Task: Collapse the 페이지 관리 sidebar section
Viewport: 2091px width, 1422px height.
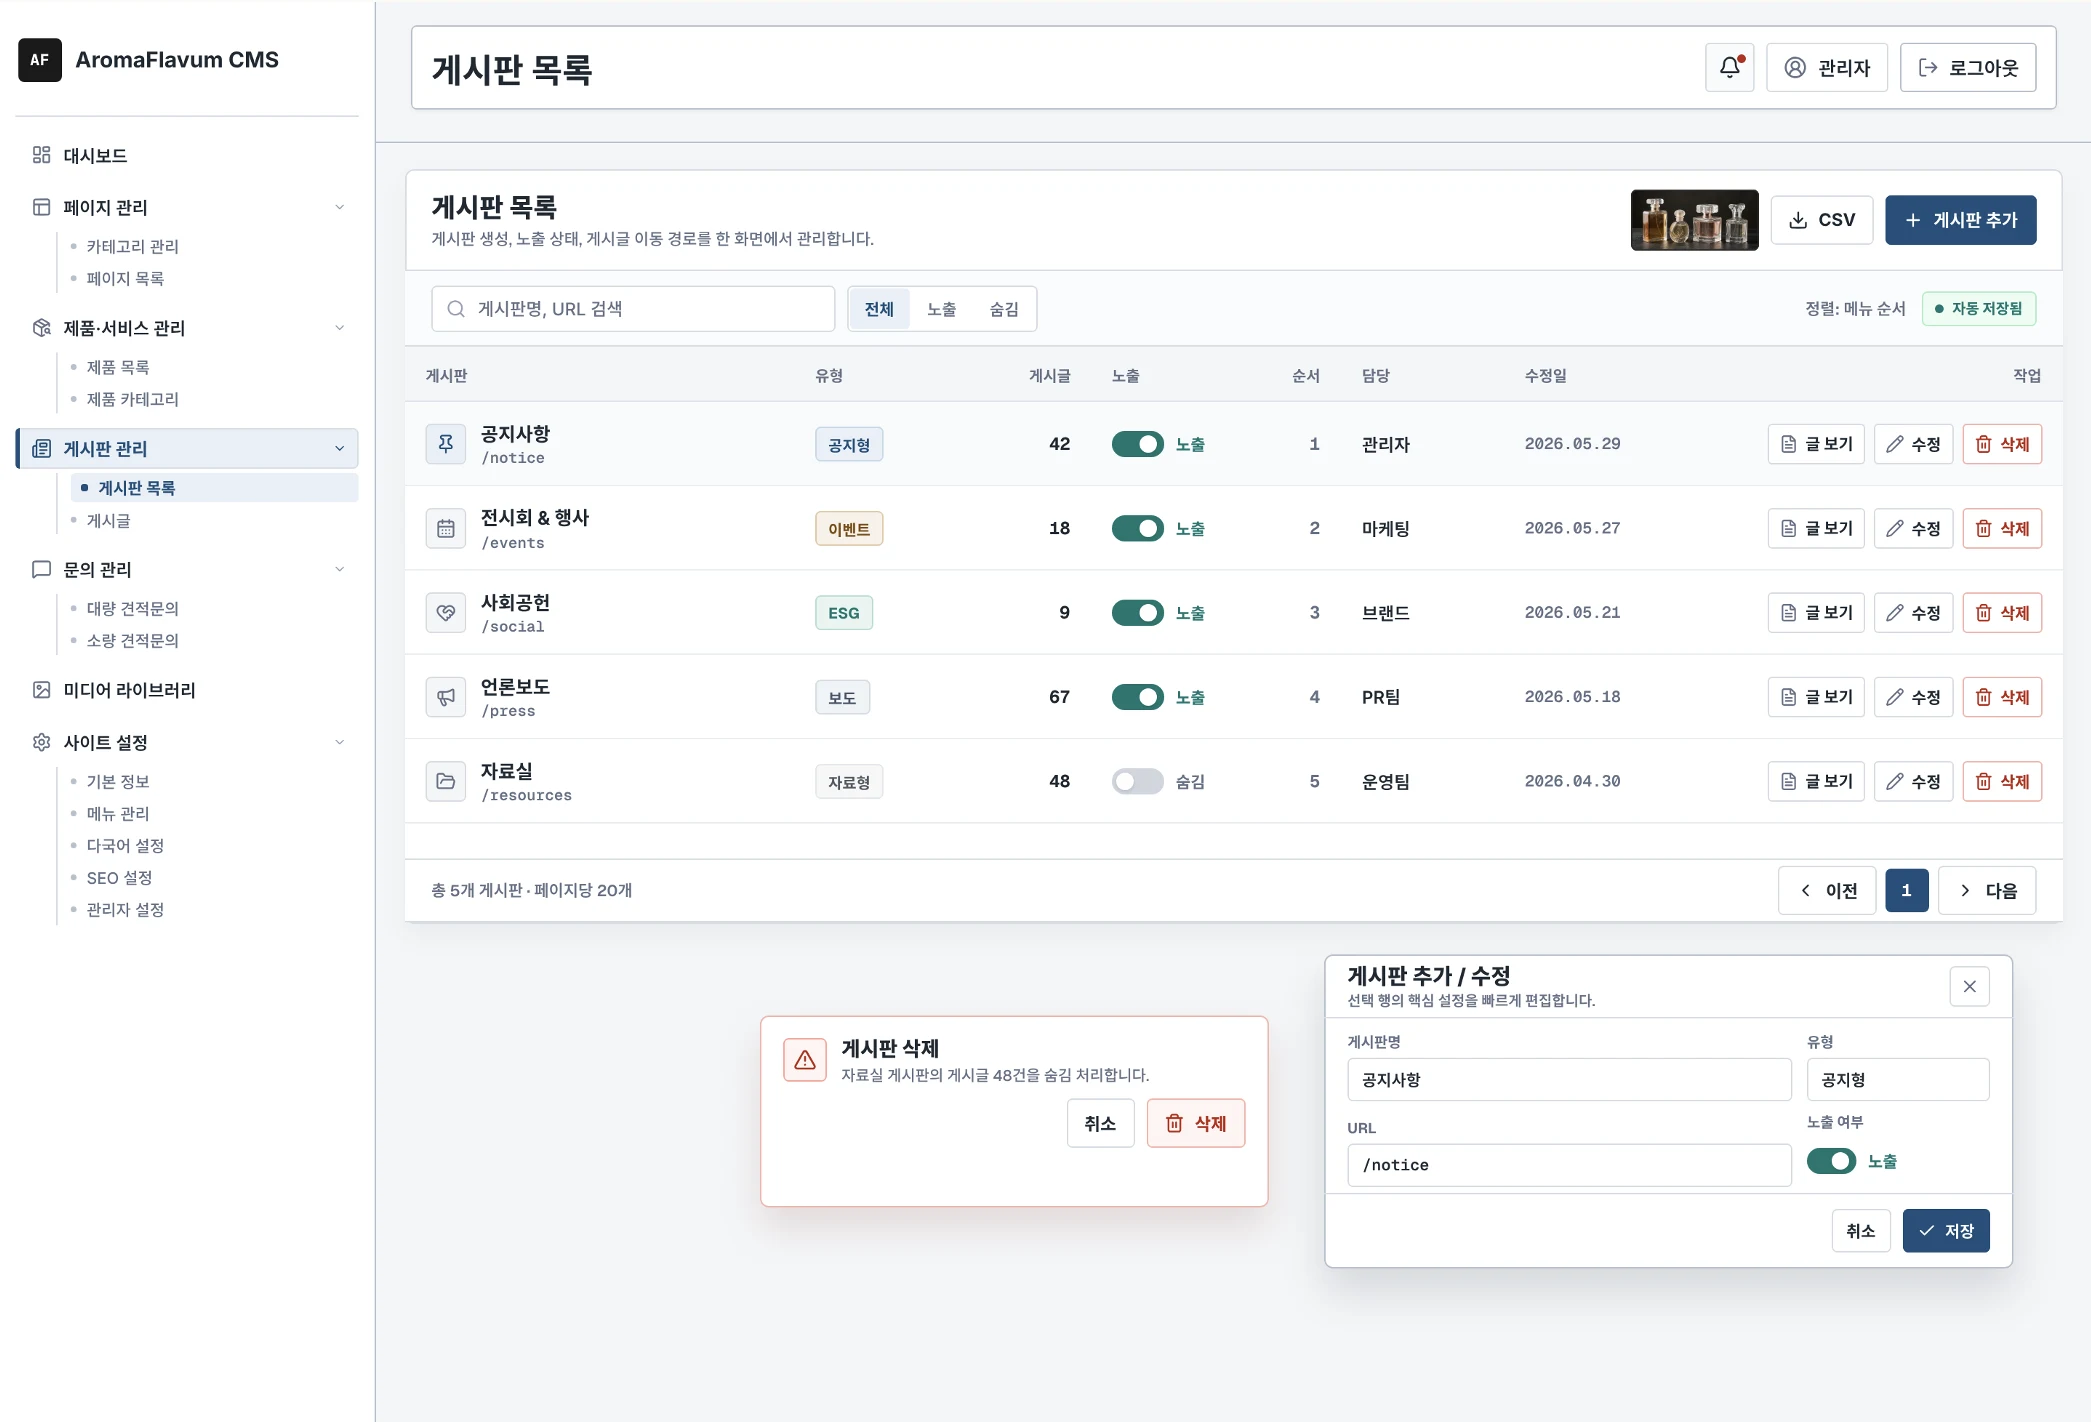Action: tap(339, 207)
